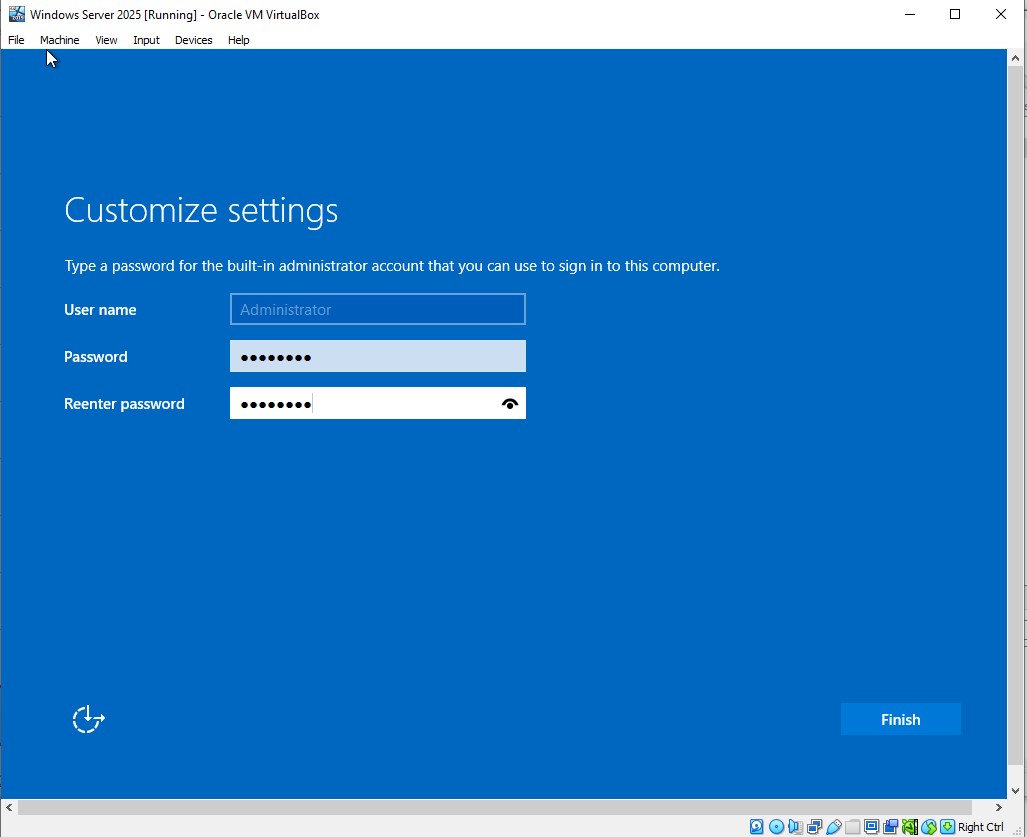The image size is (1027, 837).
Task: Reveal password with the eye icon
Action: (x=510, y=404)
